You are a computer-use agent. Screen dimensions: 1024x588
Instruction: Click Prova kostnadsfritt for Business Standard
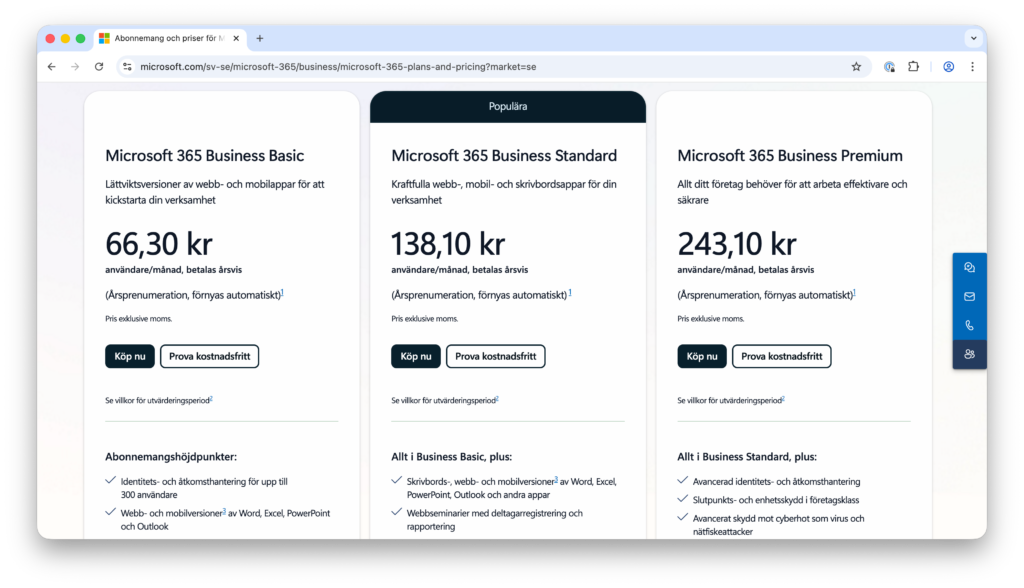click(496, 356)
